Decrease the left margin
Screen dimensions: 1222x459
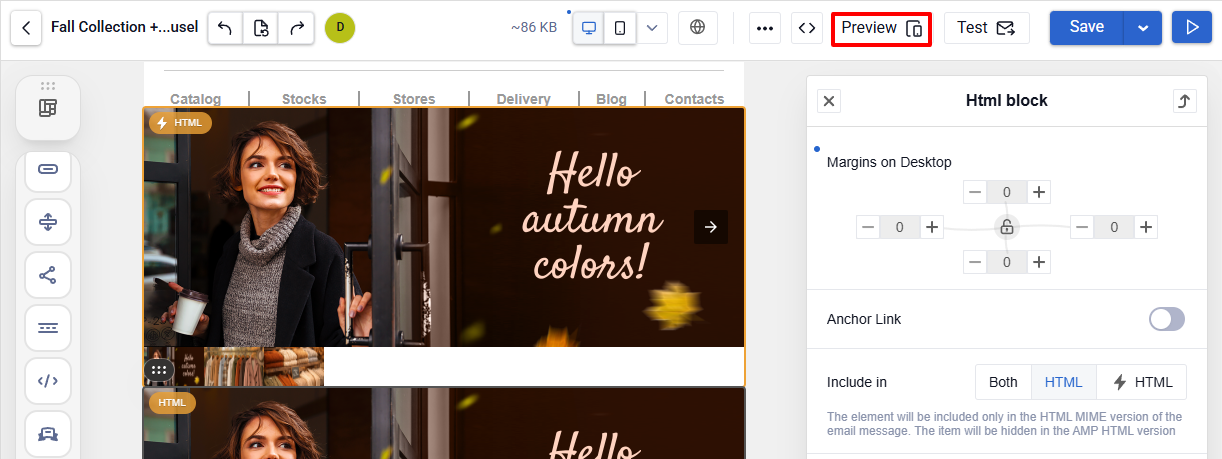pyautogui.click(x=868, y=227)
